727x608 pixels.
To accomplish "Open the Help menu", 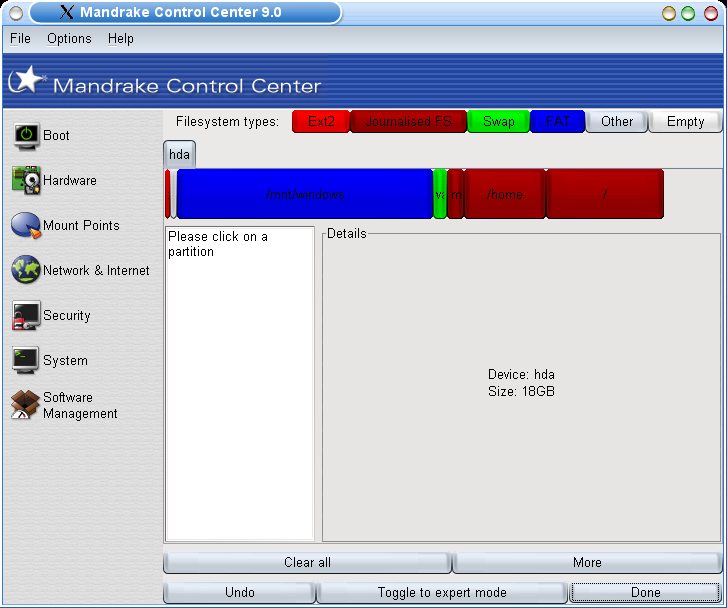I will 121,38.
